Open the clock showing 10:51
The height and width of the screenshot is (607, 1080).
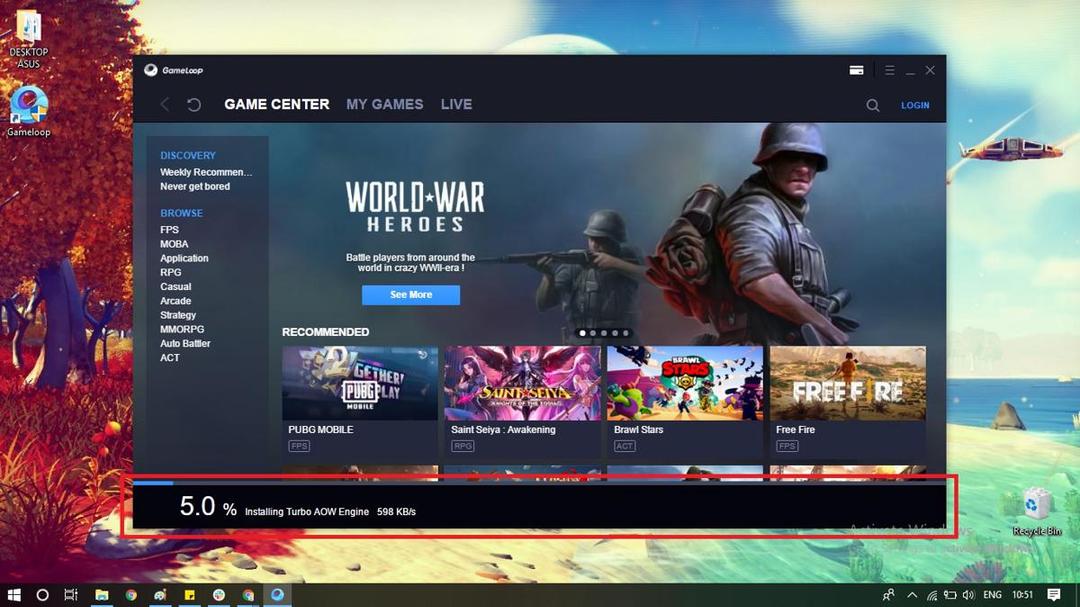1023,595
